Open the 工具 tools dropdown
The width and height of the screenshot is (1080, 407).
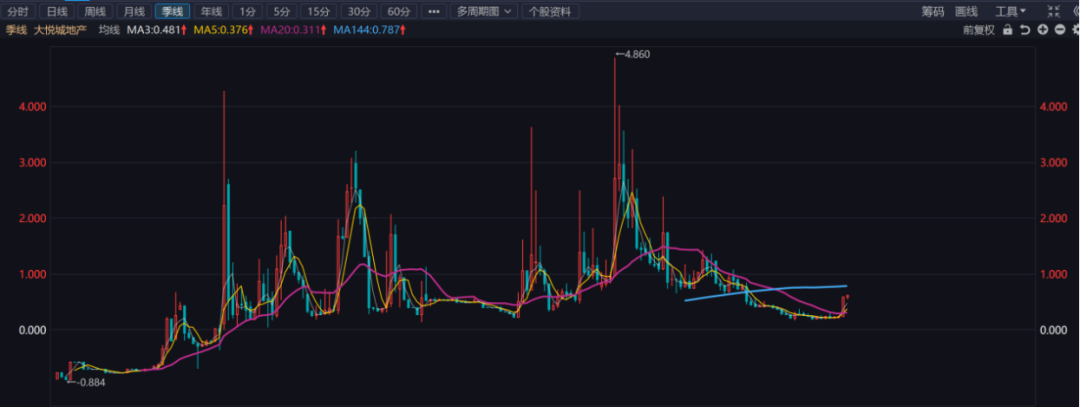click(1010, 11)
